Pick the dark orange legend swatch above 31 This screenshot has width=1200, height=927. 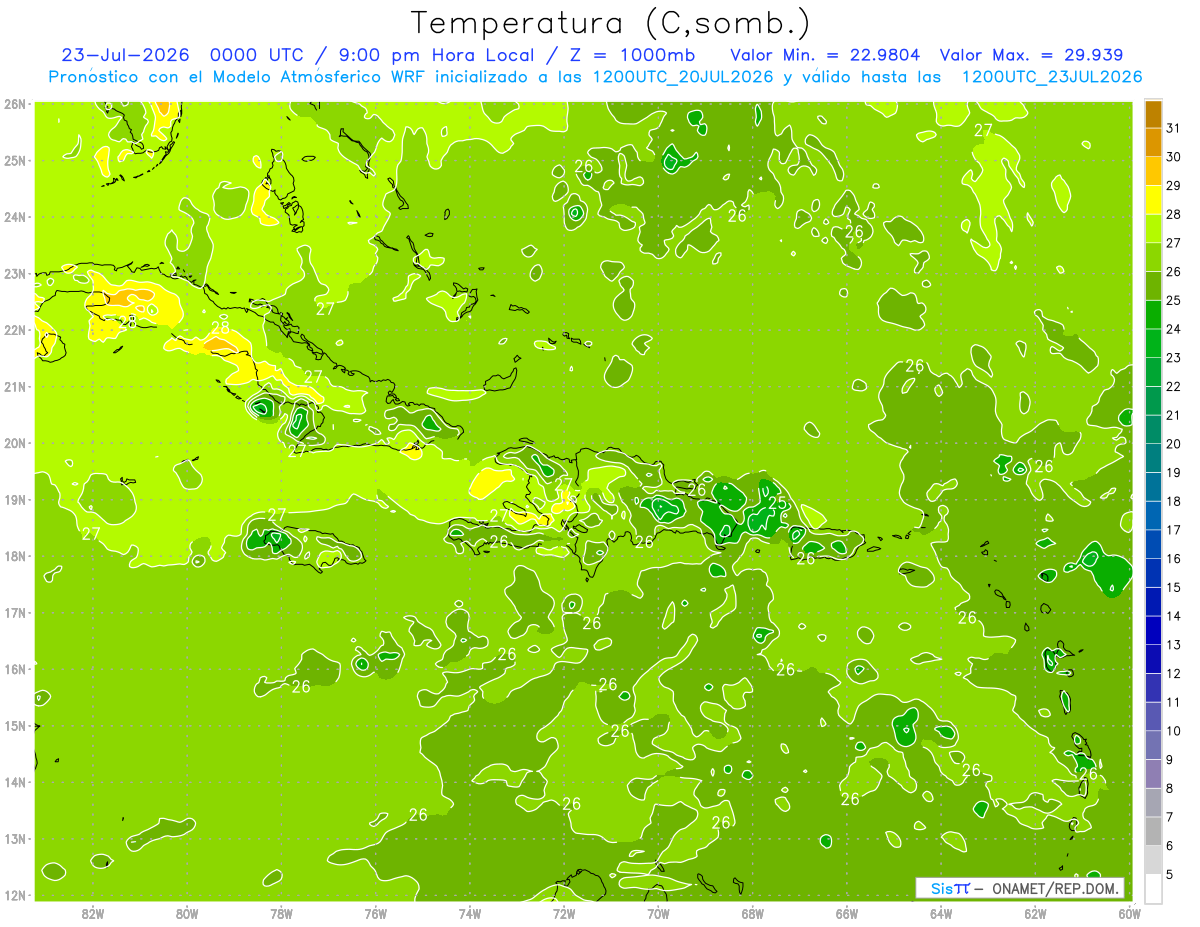[1153, 115]
